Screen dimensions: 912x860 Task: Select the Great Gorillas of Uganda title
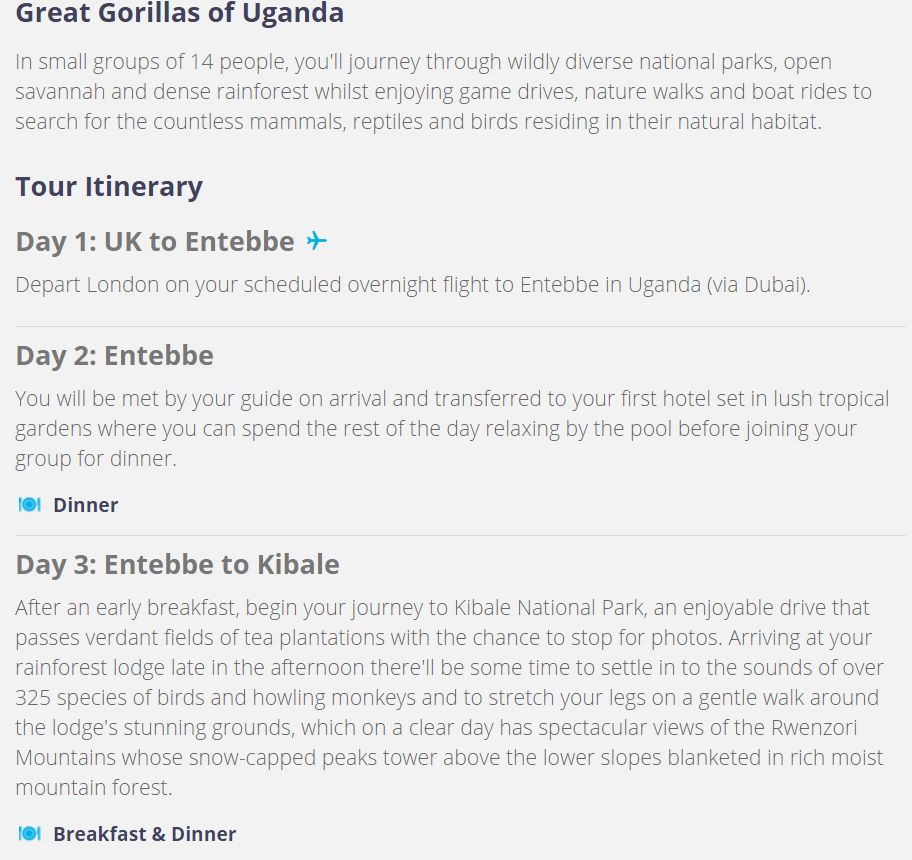(180, 13)
